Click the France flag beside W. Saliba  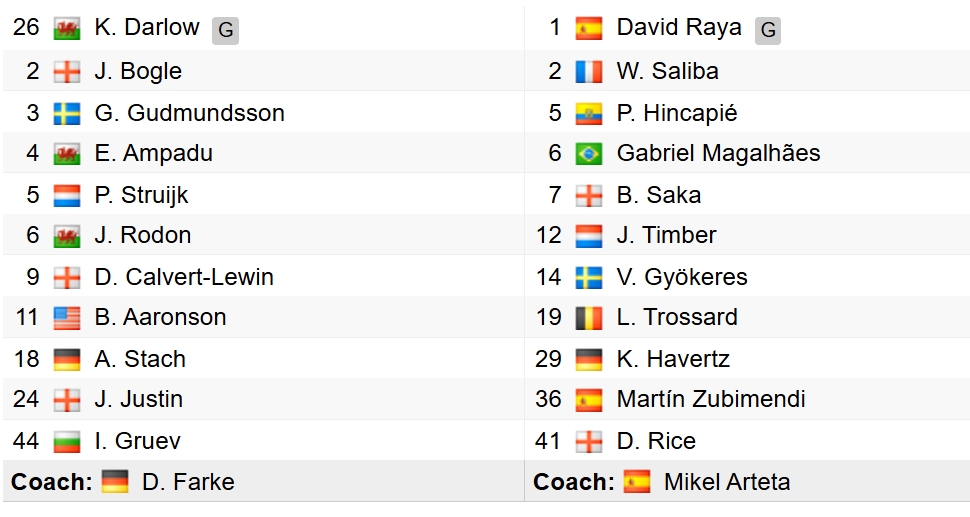pyautogui.click(x=589, y=72)
